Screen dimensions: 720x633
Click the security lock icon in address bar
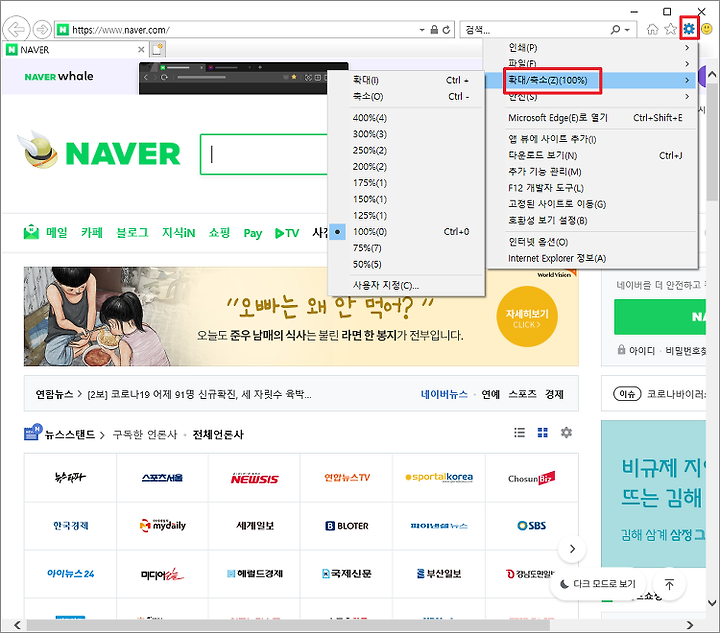point(434,30)
